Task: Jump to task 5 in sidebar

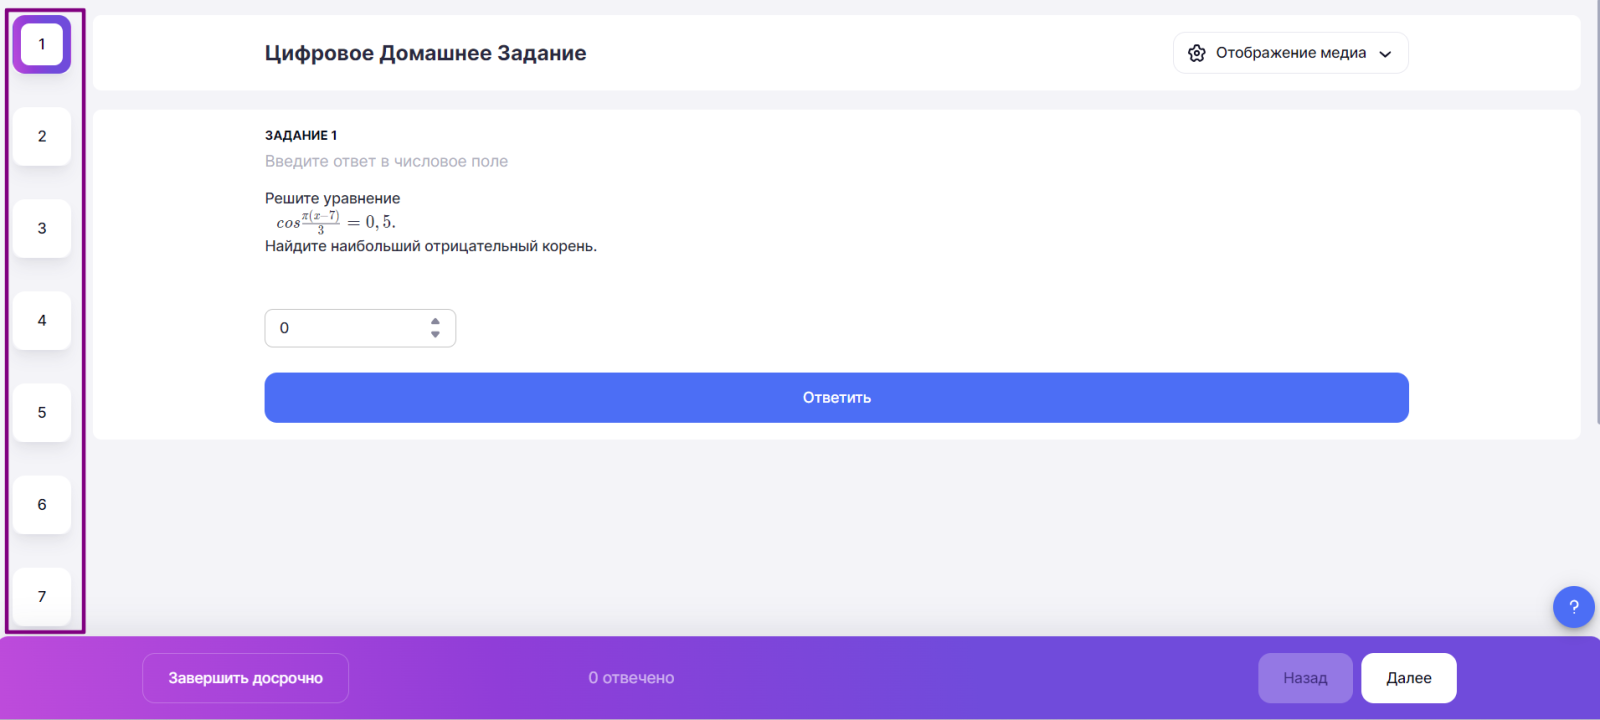Action: coord(42,412)
